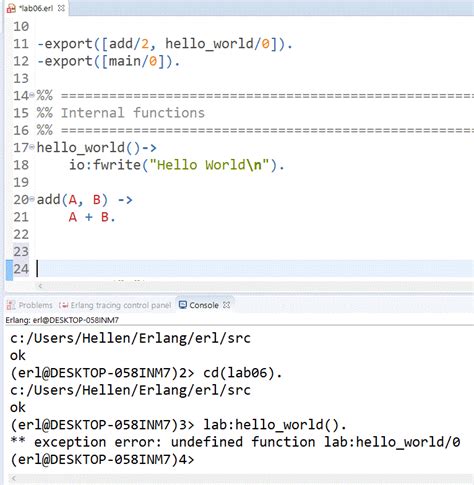Click the Erlang file icon on lab06.erl tab
This screenshot has height=485, width=474.
click(11, 8)
